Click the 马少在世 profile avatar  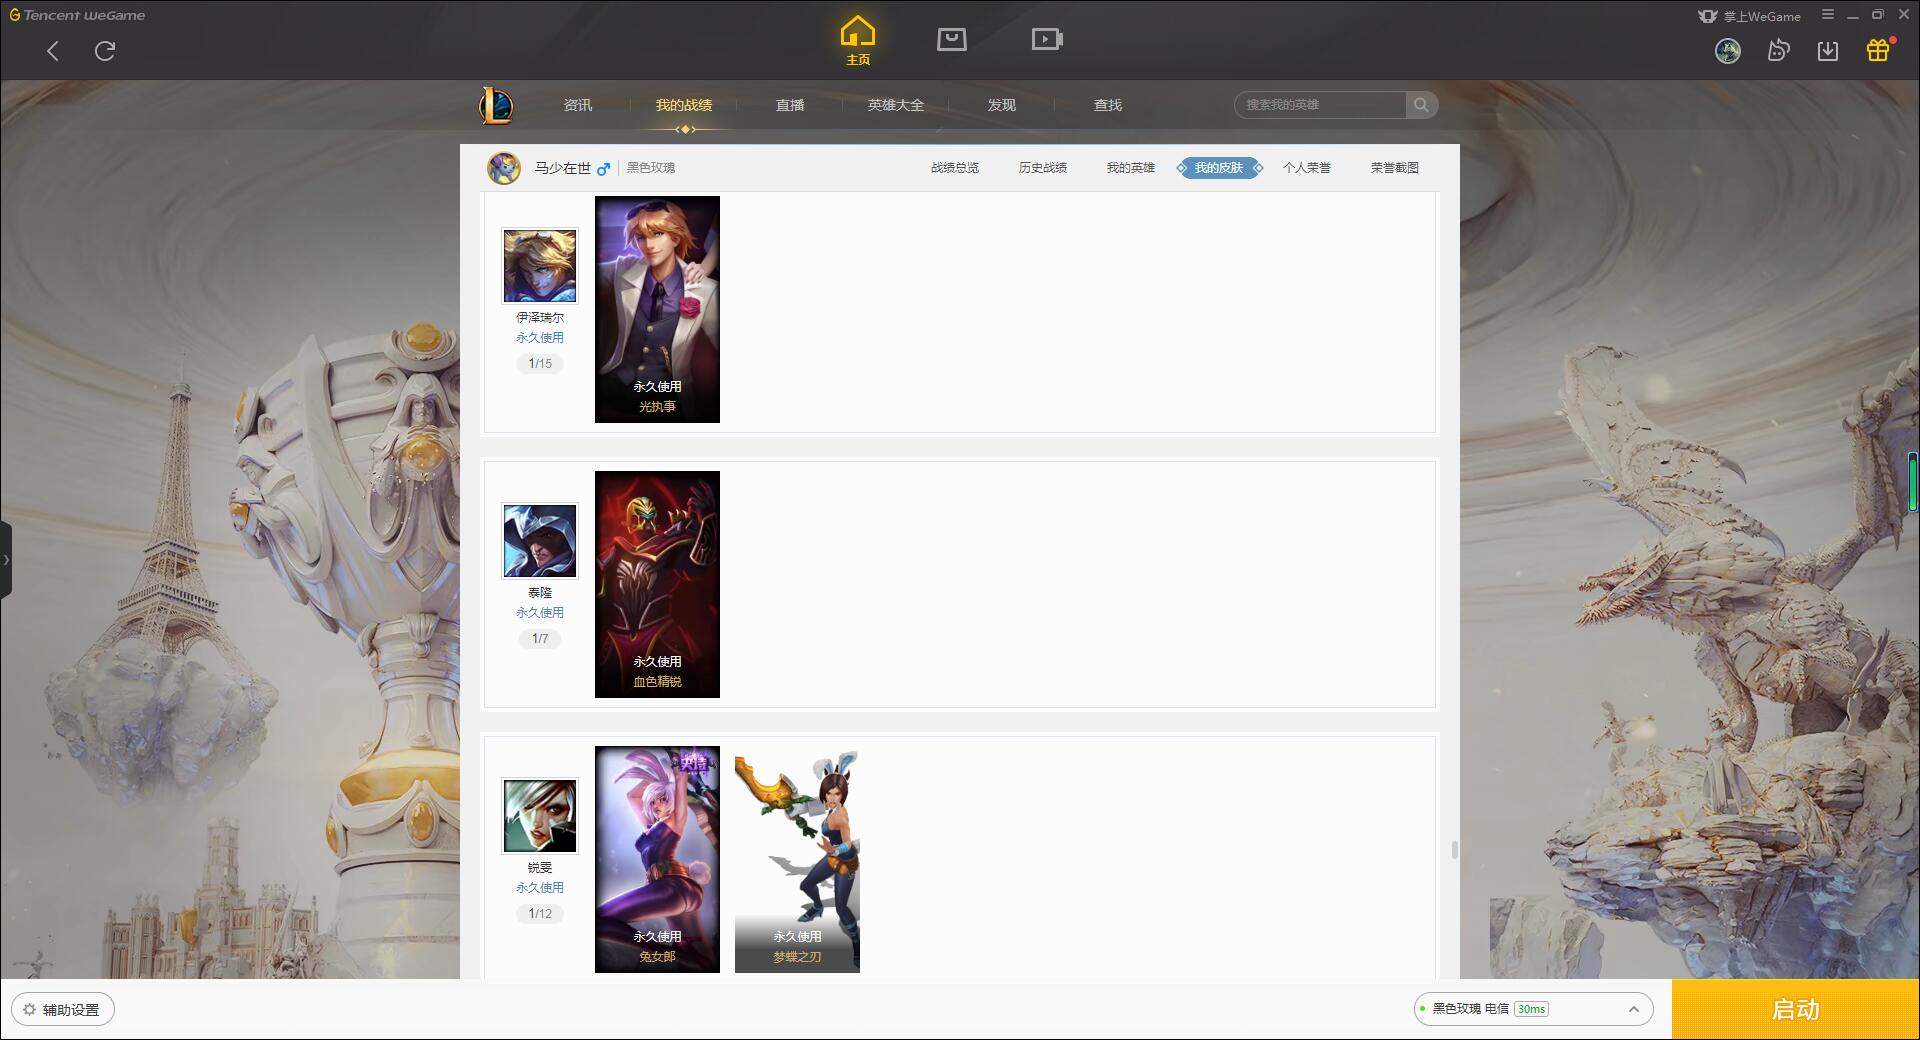[x=504, y=168]
